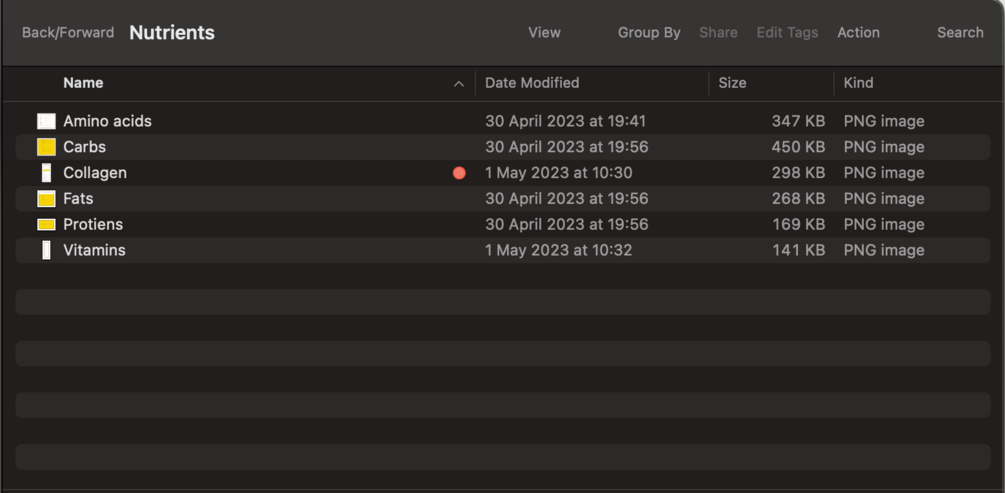
Task: Select the Vitamins file name
Action: pyautogui.click(x=94, y=250)
